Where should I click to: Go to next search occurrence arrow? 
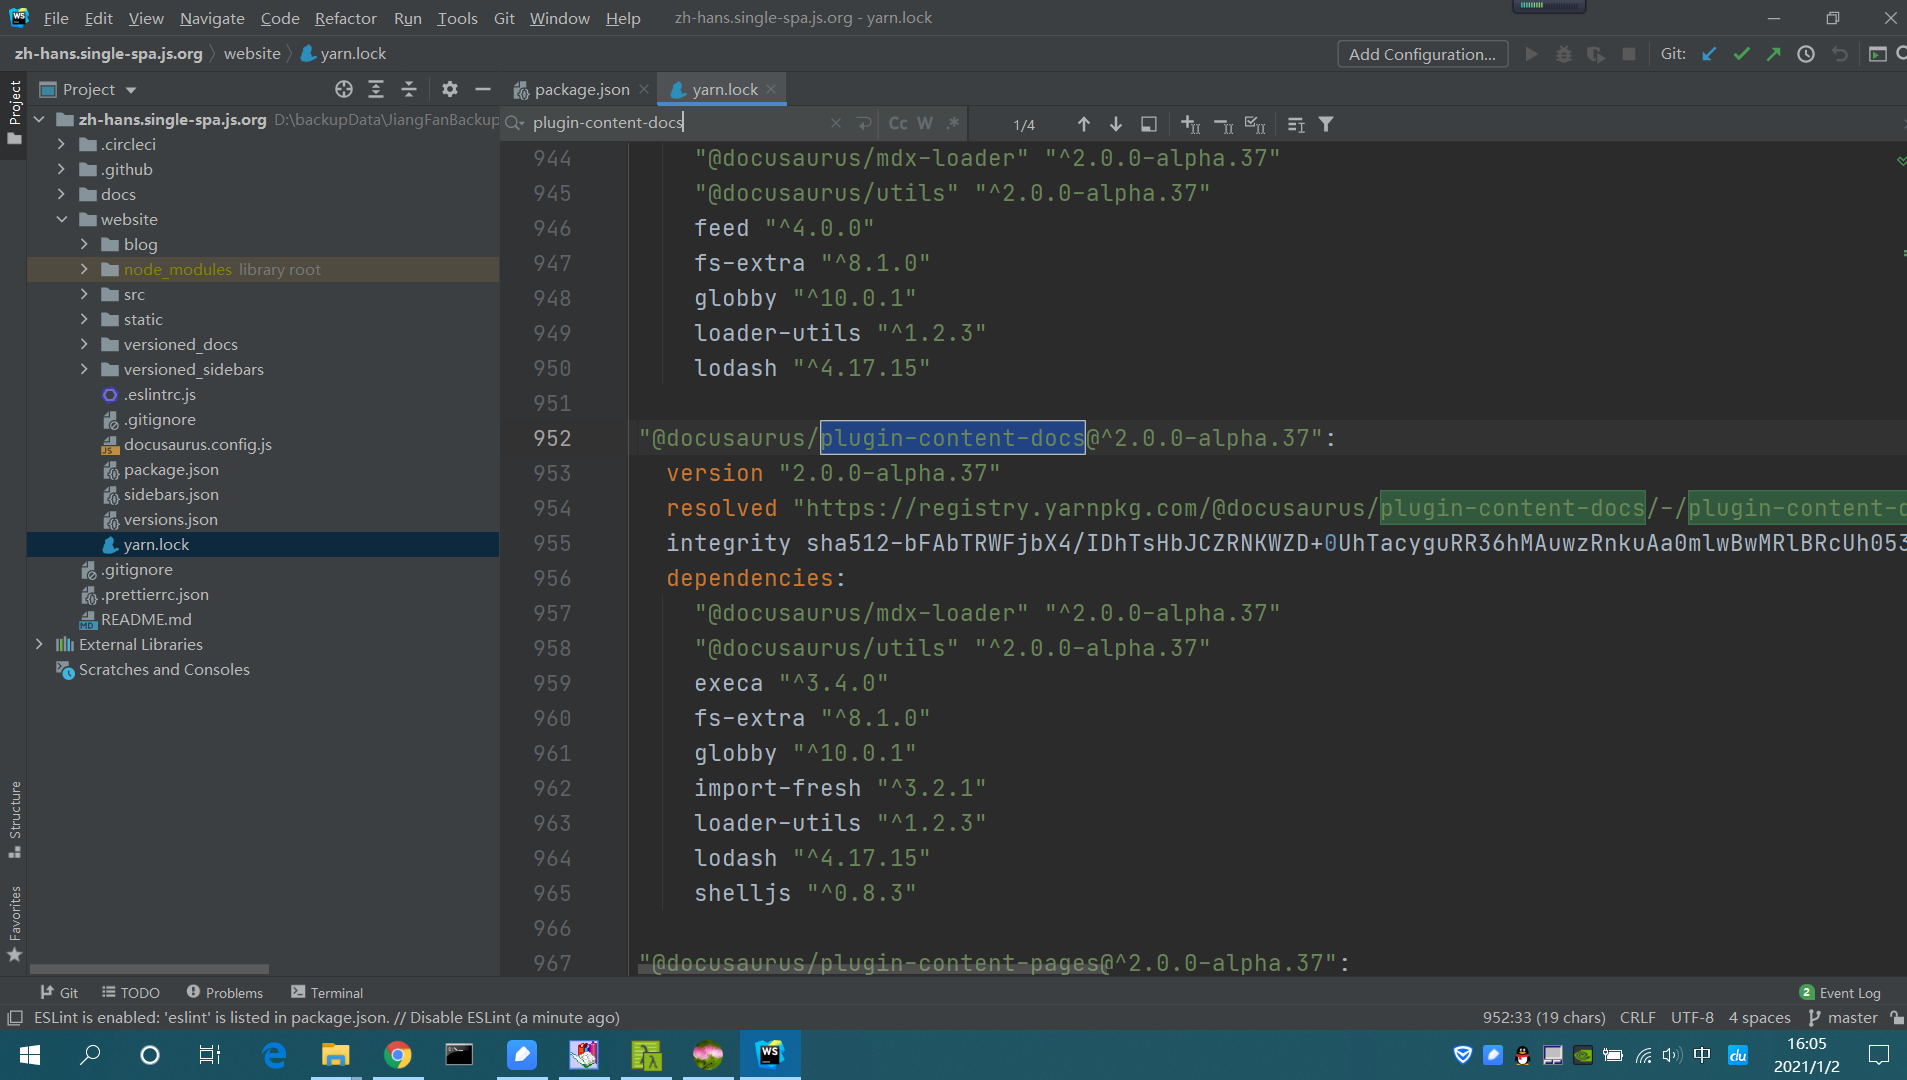[x=1116, y=124]
